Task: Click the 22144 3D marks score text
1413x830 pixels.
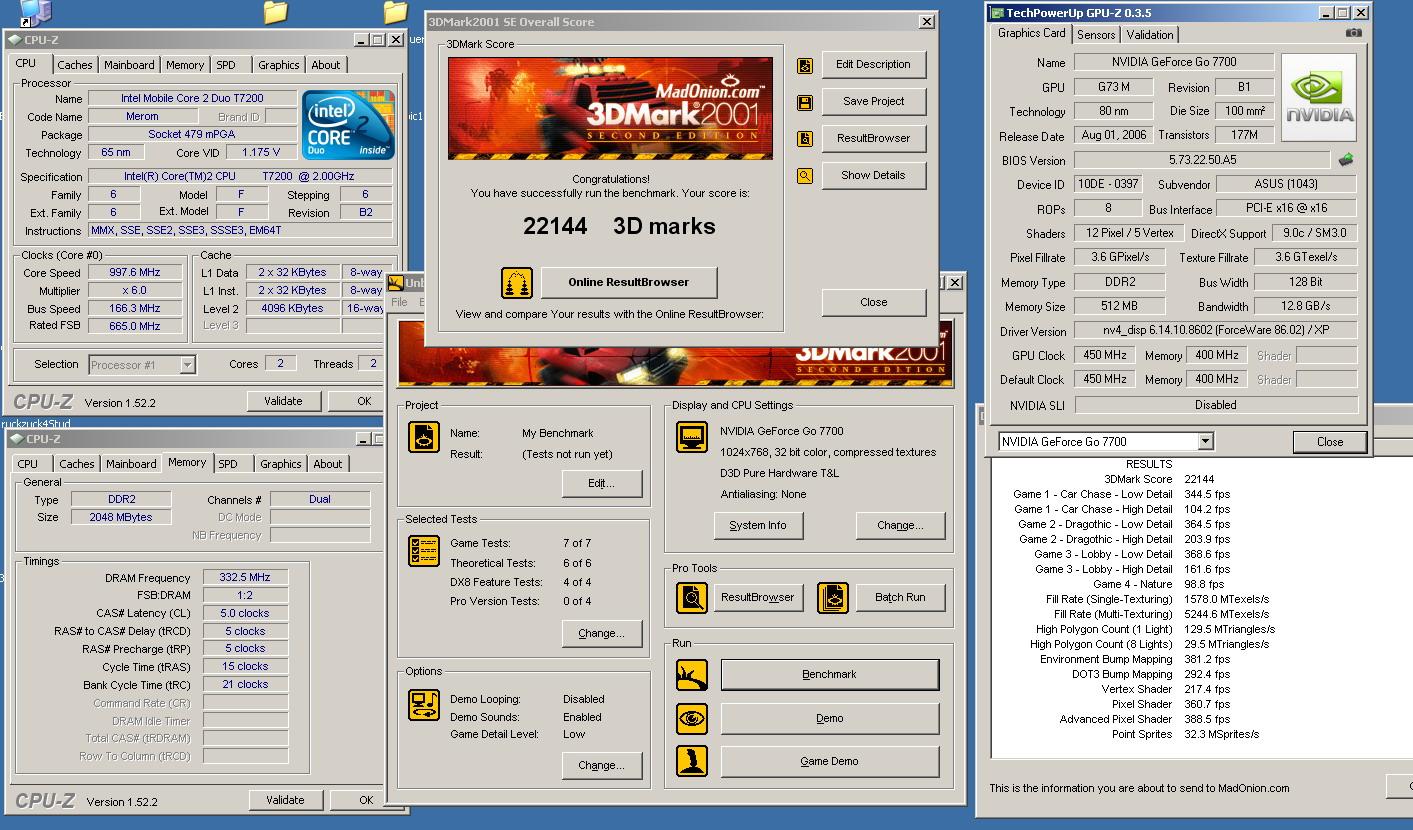Action: [x=619, y=226]
